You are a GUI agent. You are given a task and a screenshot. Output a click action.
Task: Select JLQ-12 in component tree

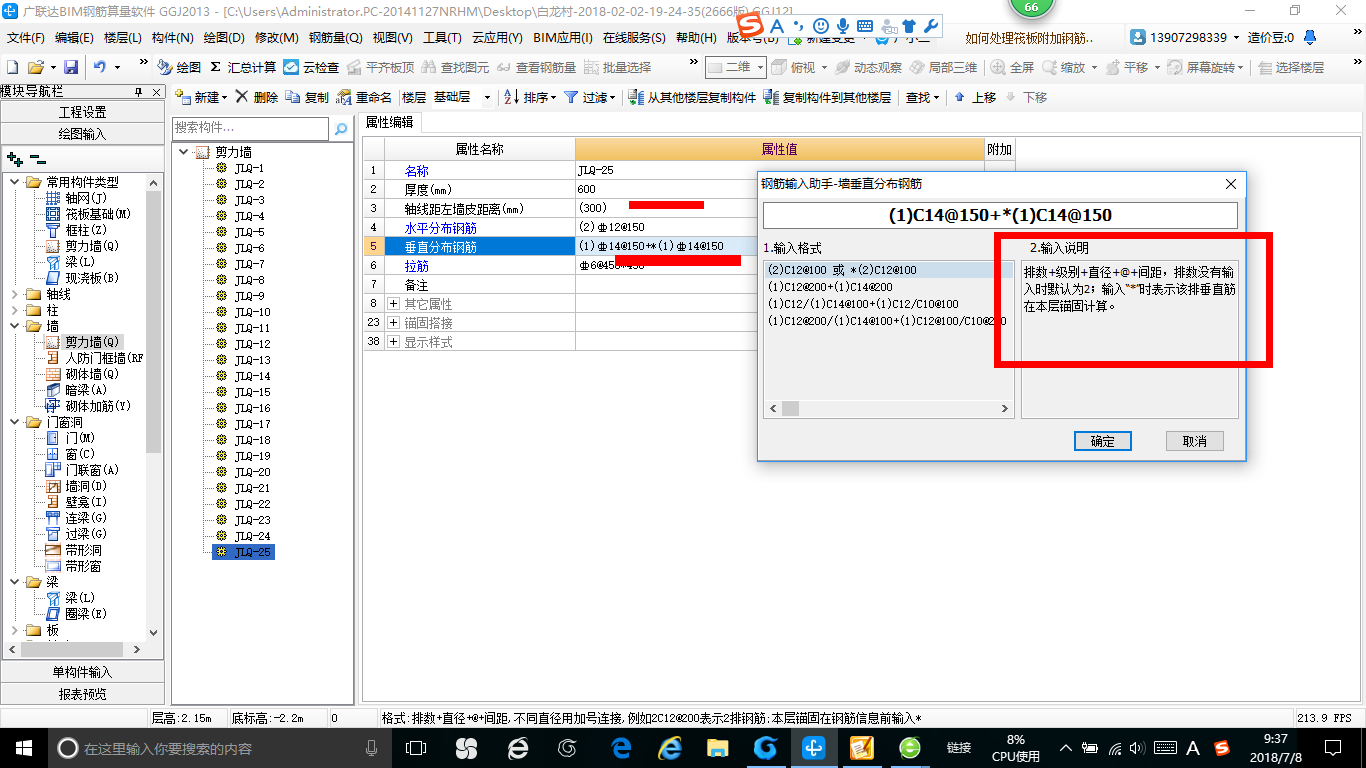[x=252, y=344]
